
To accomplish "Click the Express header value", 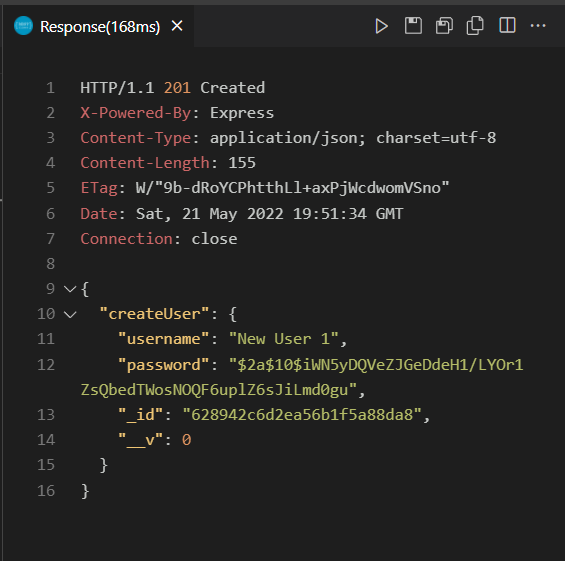I will point(242,113).
